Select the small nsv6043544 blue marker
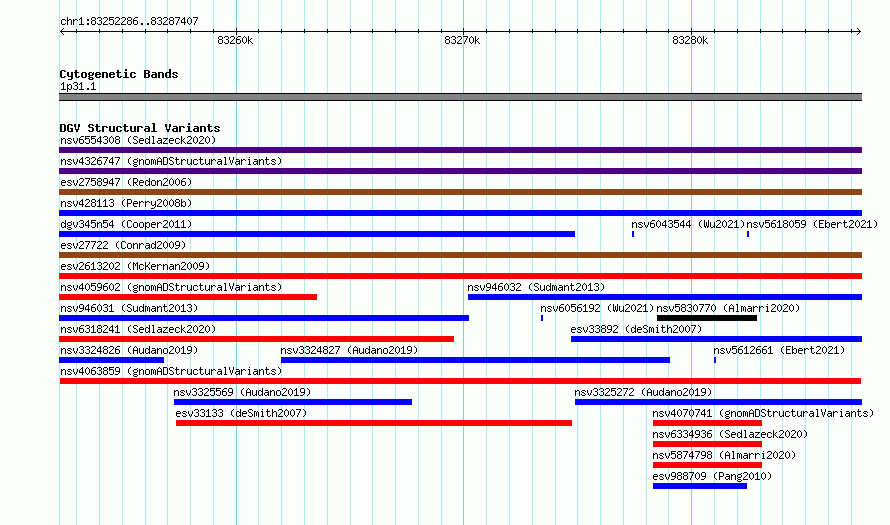The height and width of the screenshot is (525, 890). click(633, 234)
